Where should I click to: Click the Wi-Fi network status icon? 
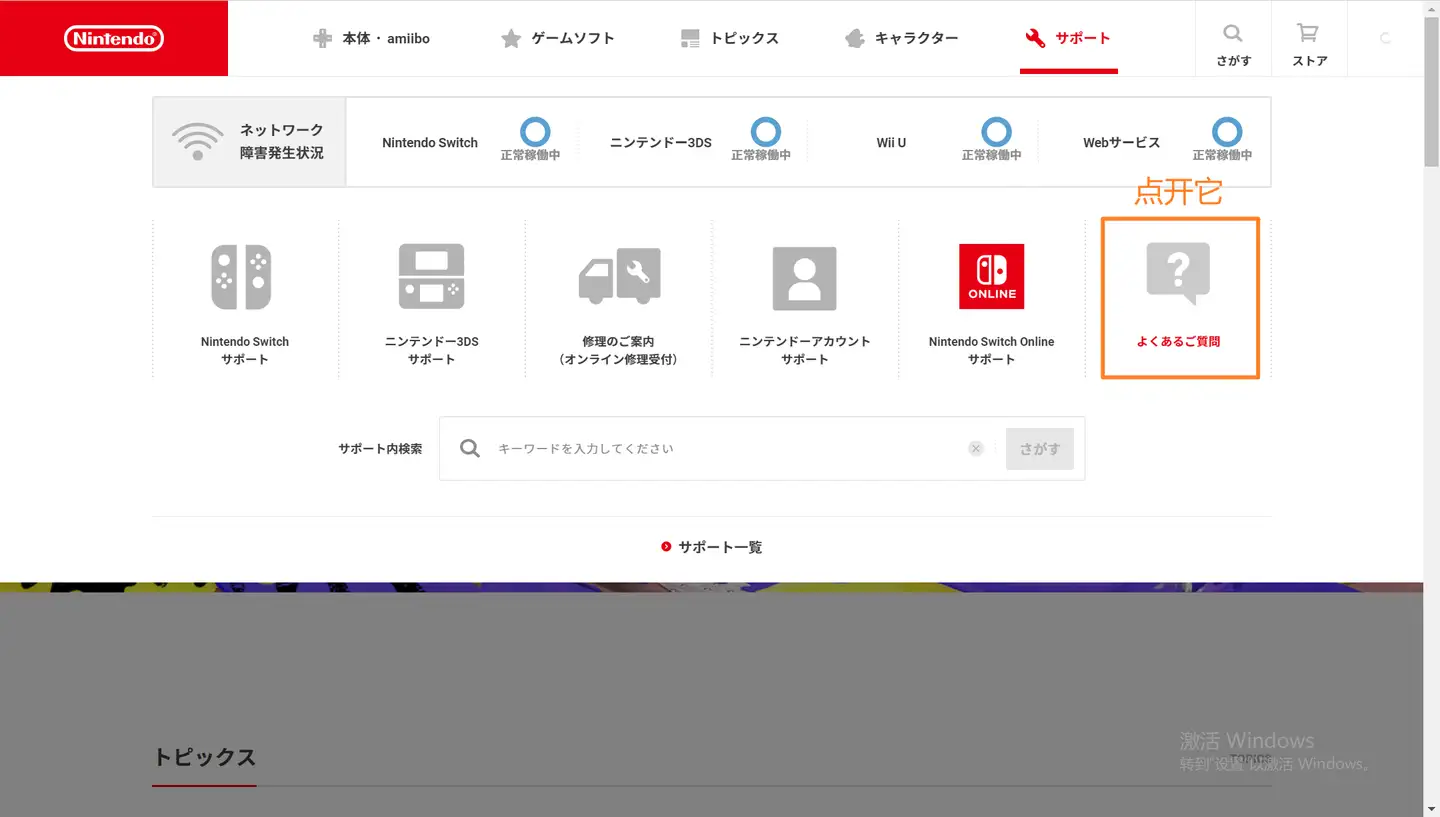[197, 142]
